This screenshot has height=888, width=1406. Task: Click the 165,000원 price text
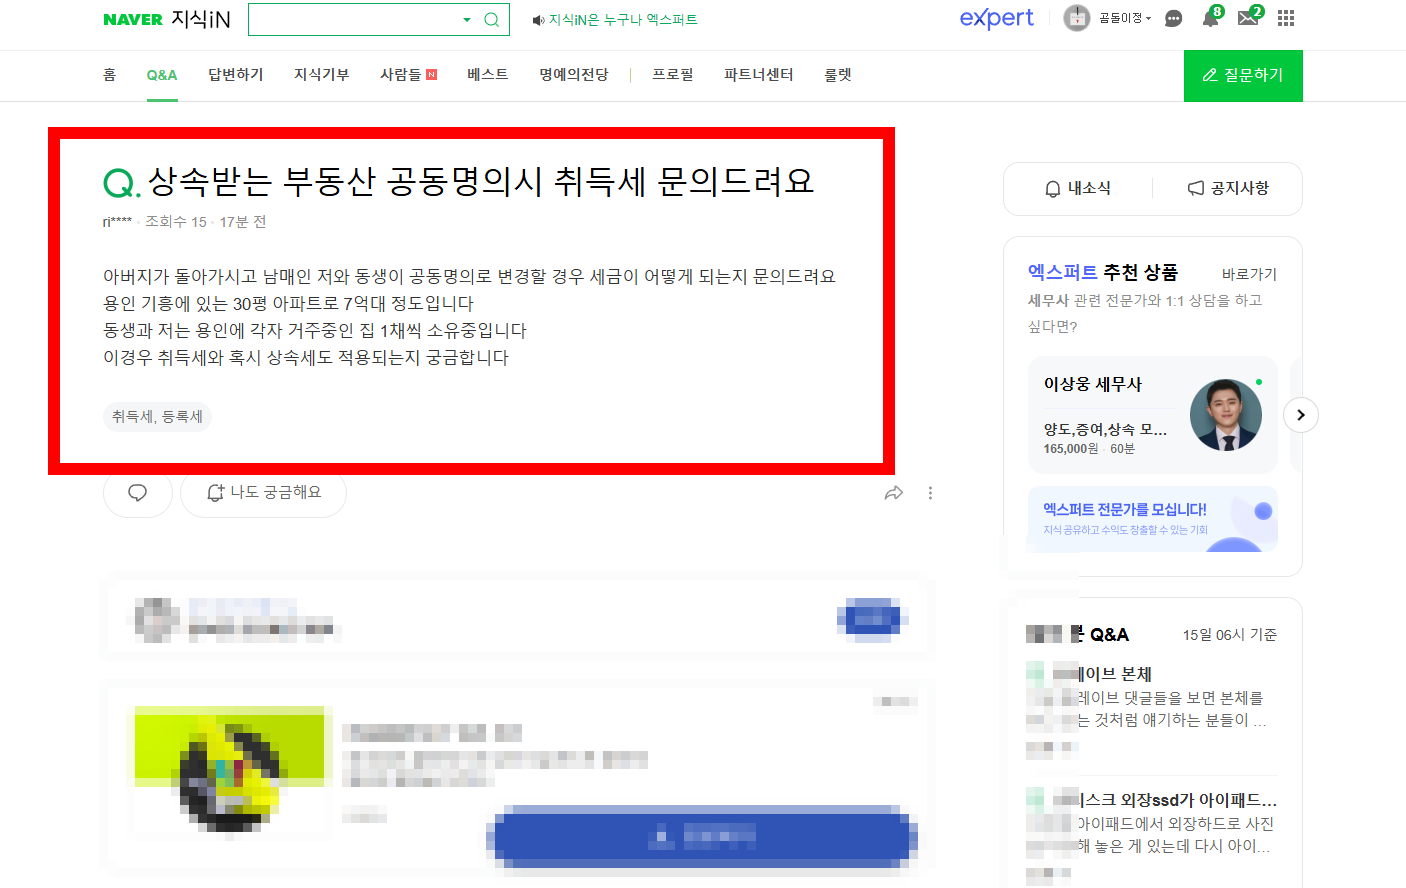click(x=1071, y=449)
